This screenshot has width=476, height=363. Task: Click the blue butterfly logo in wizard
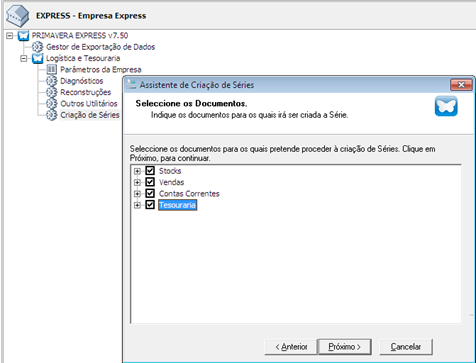click(x=446, y=106)
